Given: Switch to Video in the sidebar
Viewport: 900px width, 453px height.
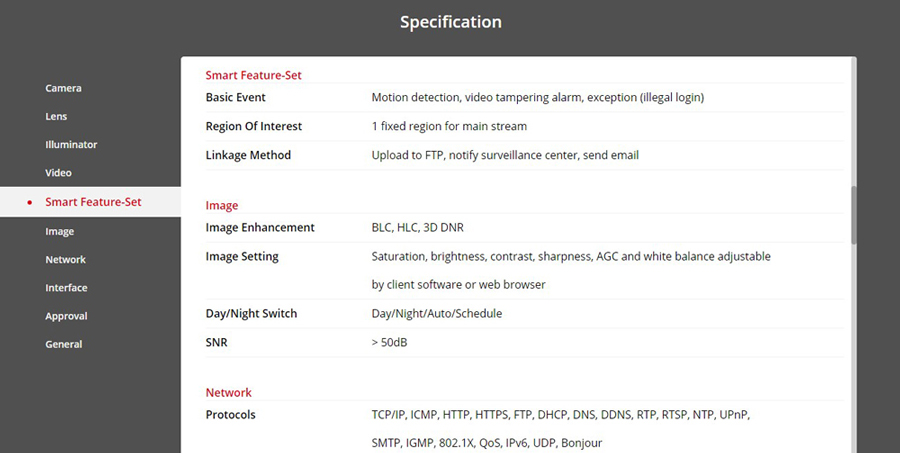Looking at the screenshot, I should point(58,173).
